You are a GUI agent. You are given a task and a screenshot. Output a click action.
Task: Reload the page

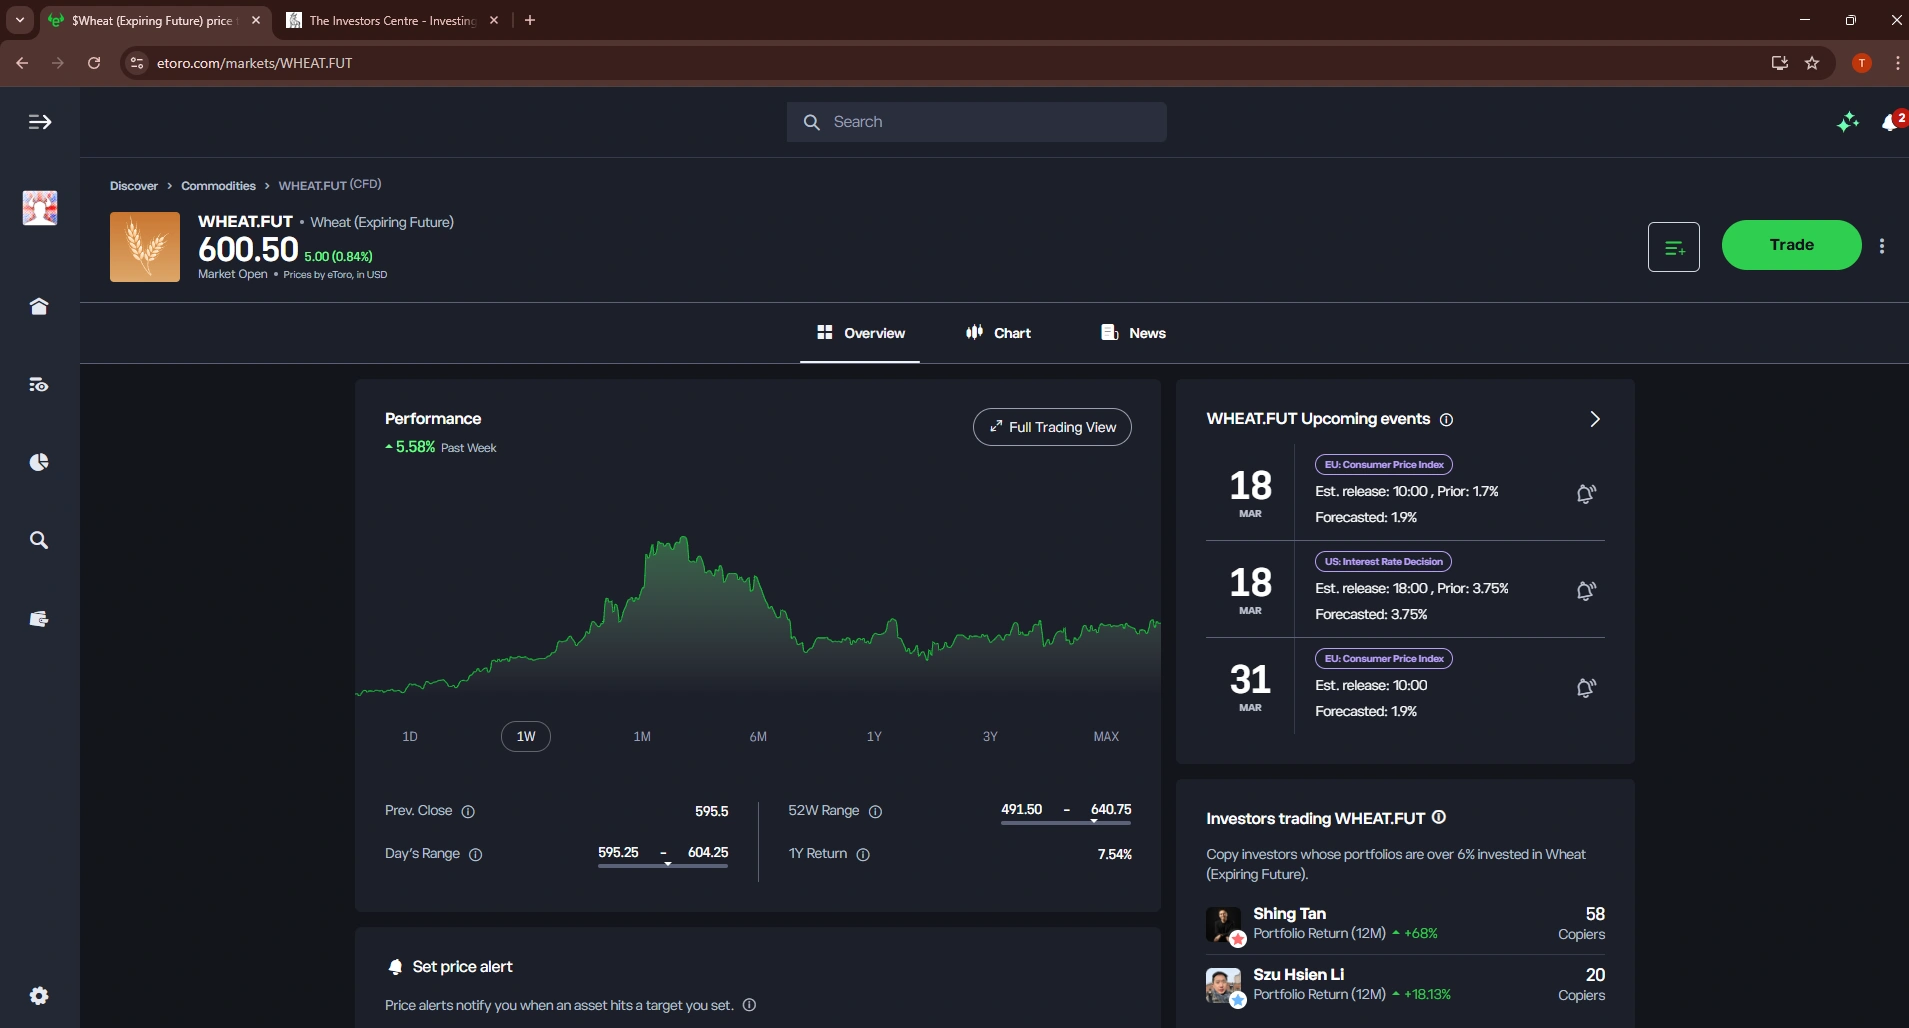tap(94, 63)
